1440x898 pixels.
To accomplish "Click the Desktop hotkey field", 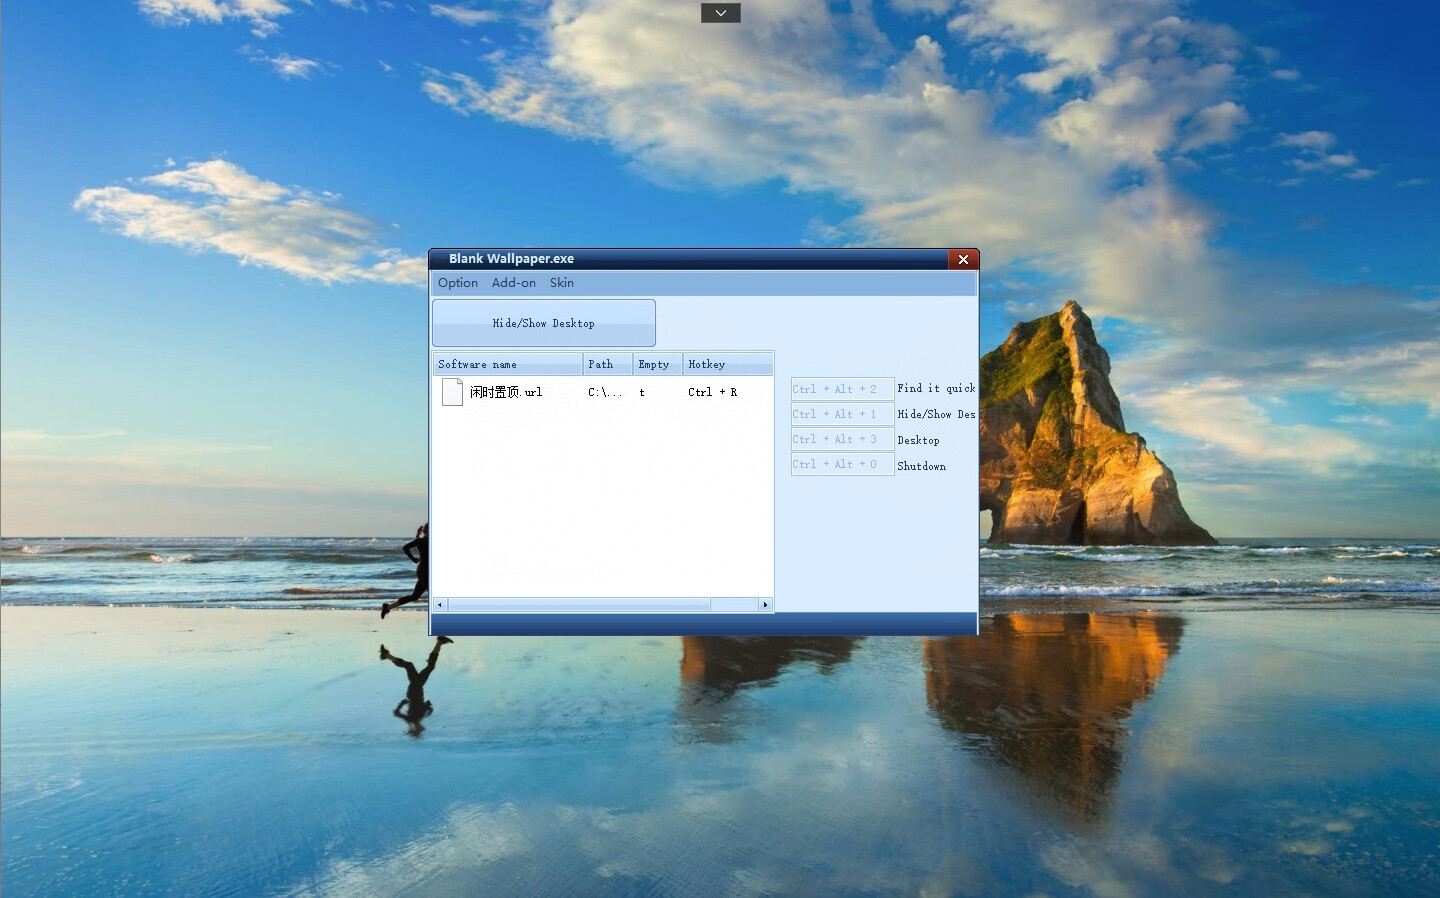I will (x=841, y=438).
